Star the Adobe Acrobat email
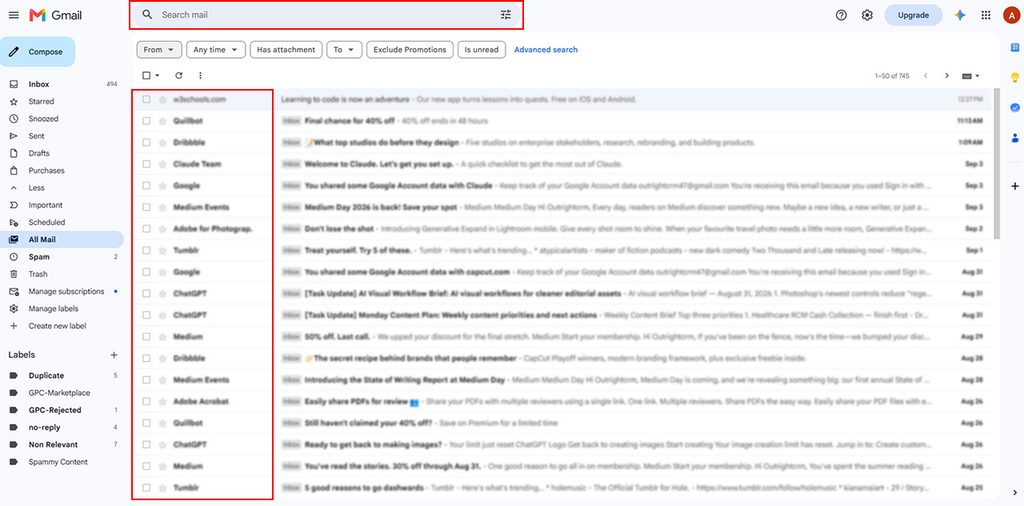The width and height of the screenshot is (1024, 506). (x=163, y=402)
